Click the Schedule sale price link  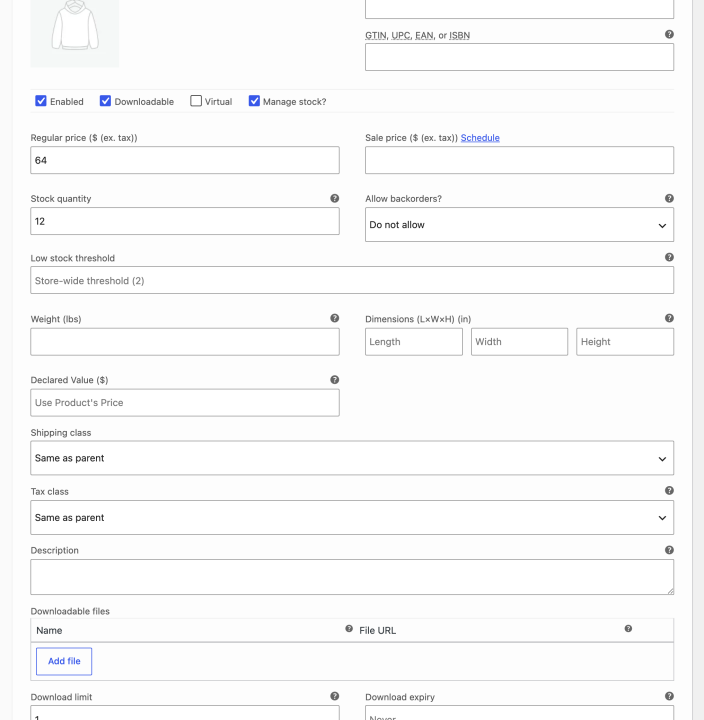click(x=480, y=138)
